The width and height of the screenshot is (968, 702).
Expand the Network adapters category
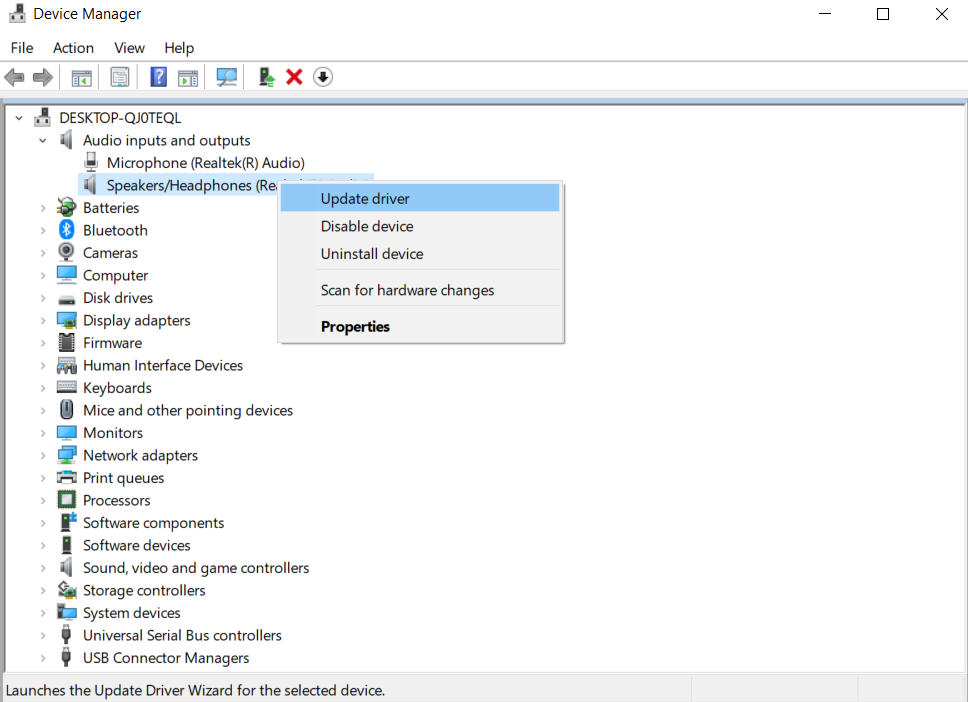tap(43, 456)
